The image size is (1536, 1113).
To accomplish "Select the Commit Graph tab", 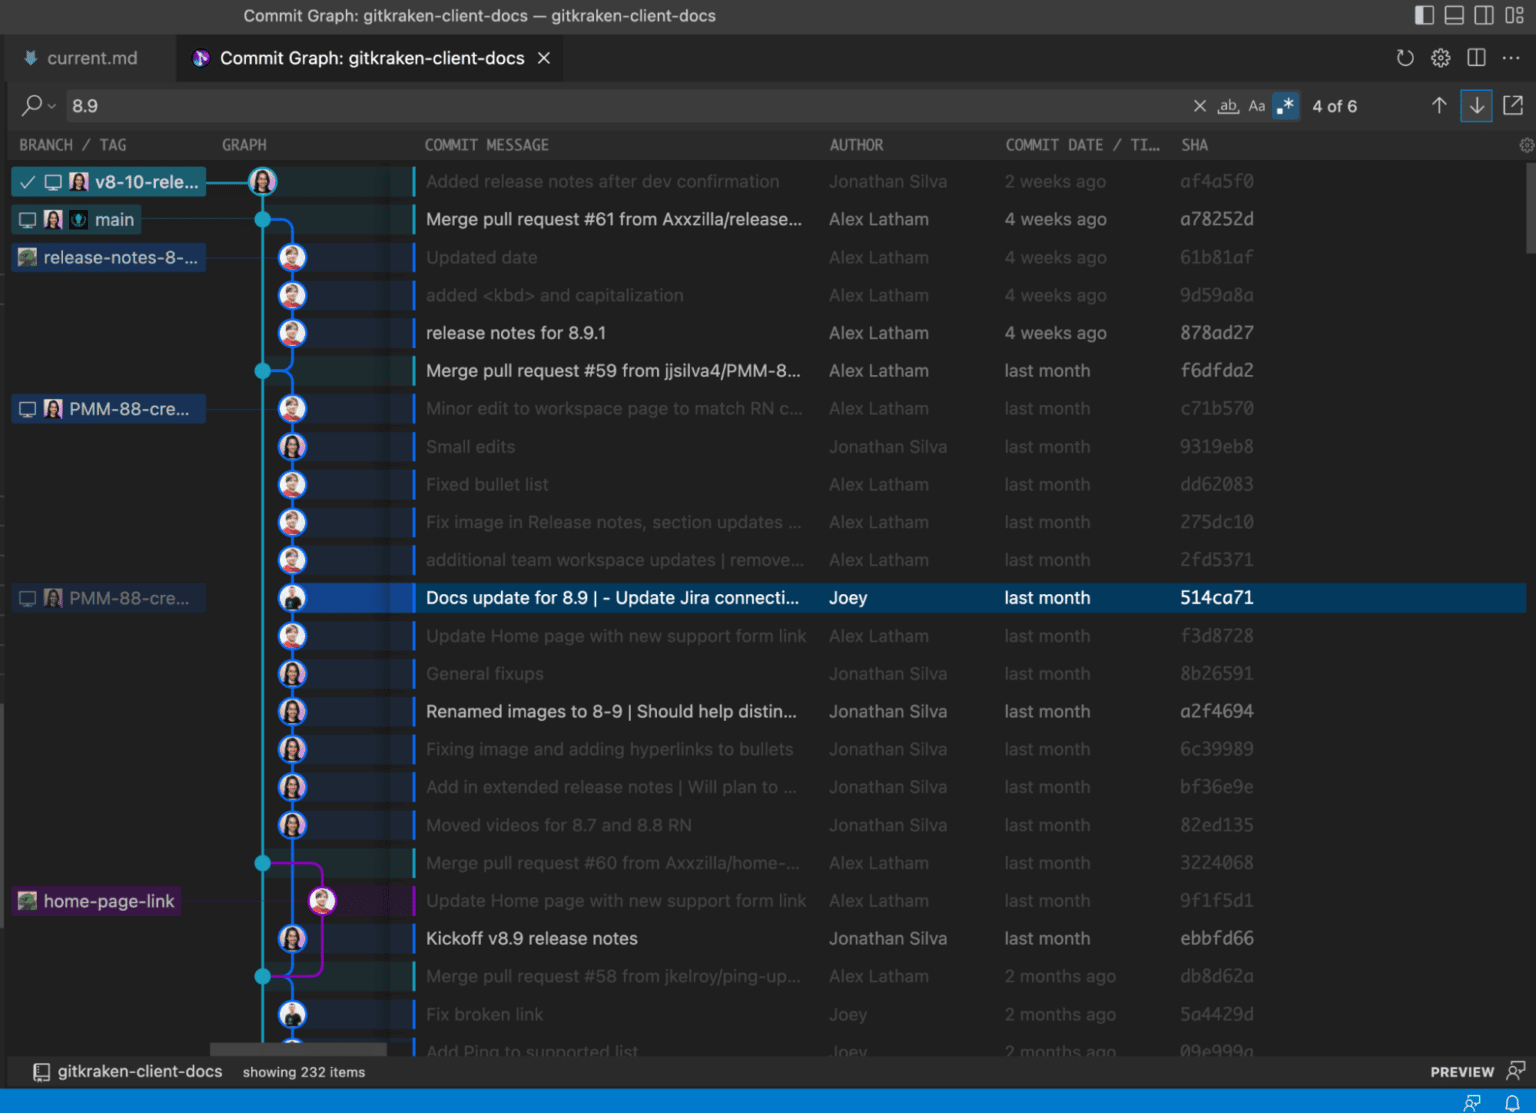I will coord(360,58).
